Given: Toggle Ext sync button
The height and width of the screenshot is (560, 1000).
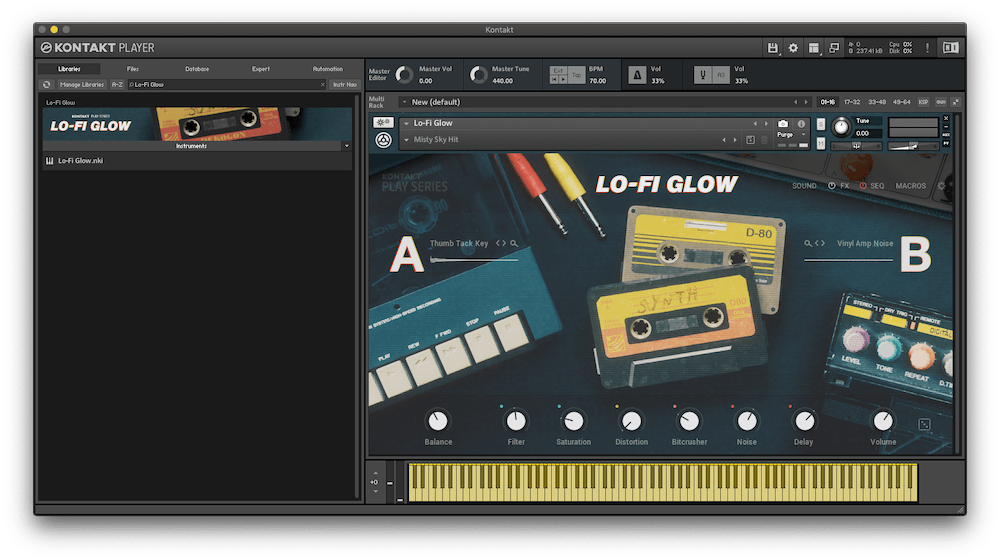Looking at the screenshot, I should 558,71.
